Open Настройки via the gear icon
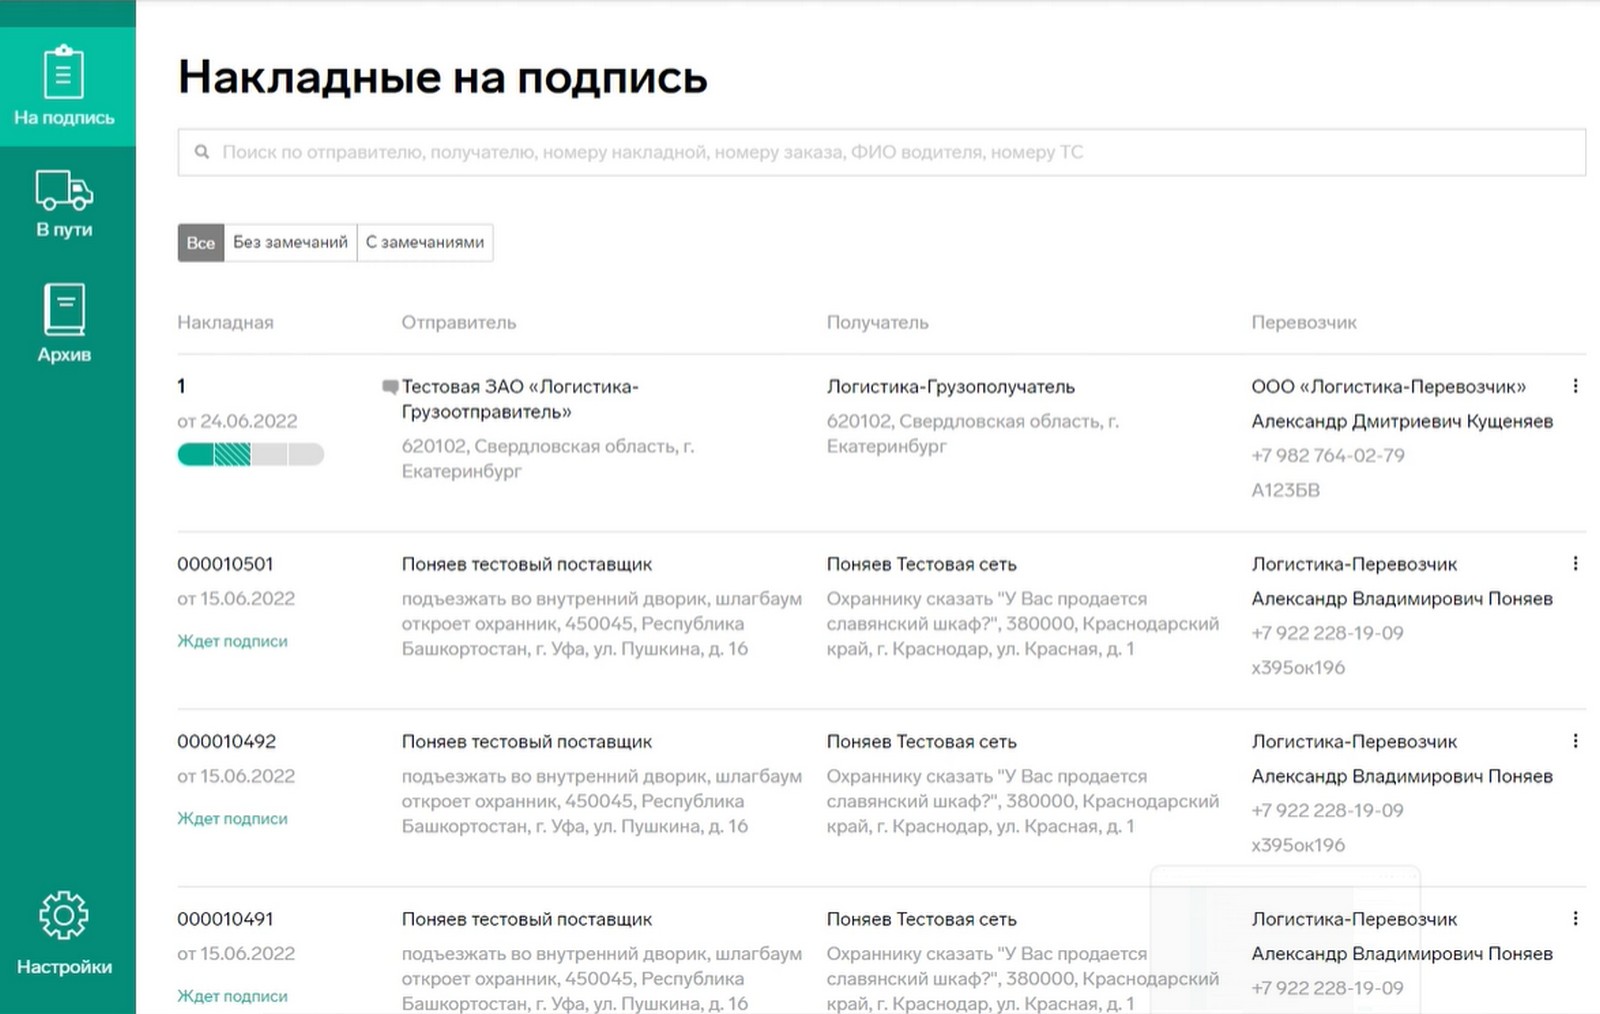The width and height of the screenshot is (1600, 1014). click(64, 930)
